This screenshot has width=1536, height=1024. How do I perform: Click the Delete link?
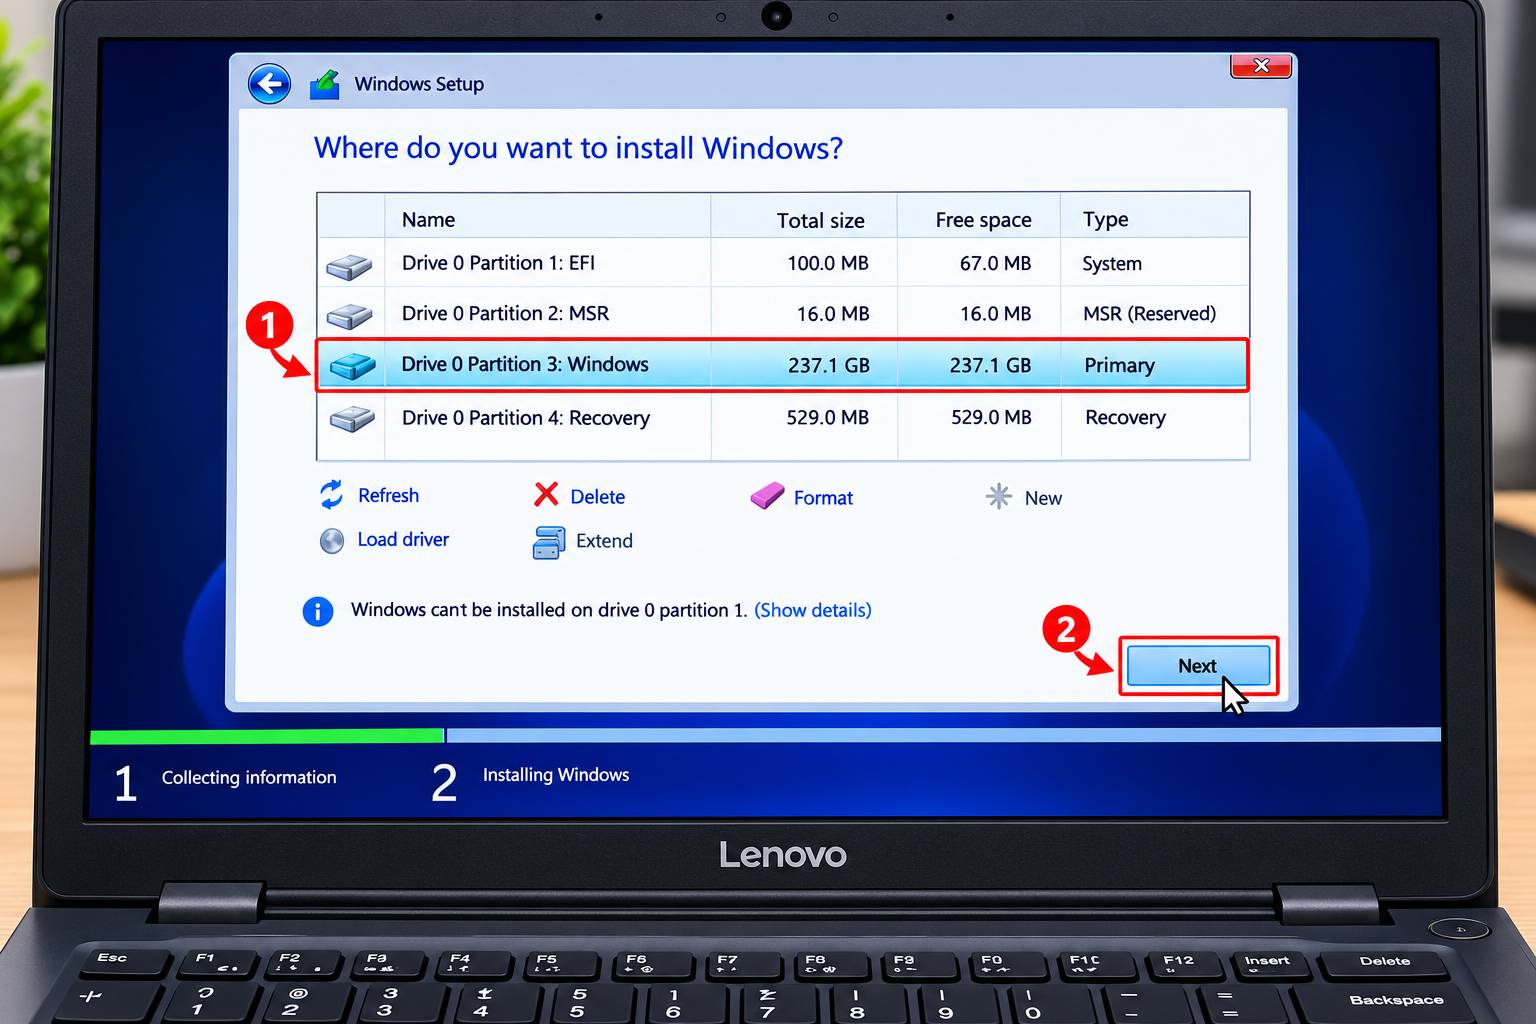click(x=597, y=497)
